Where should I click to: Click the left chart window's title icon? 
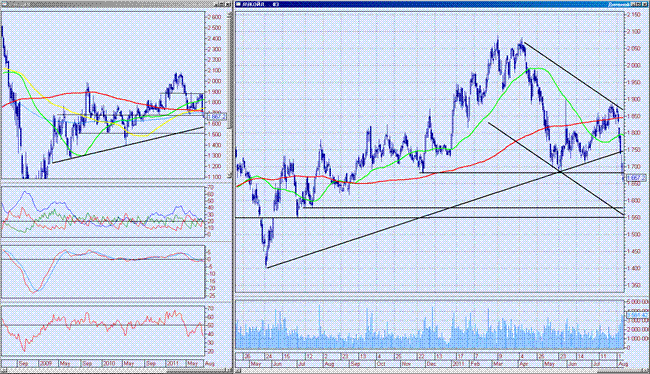pos(4,4)
